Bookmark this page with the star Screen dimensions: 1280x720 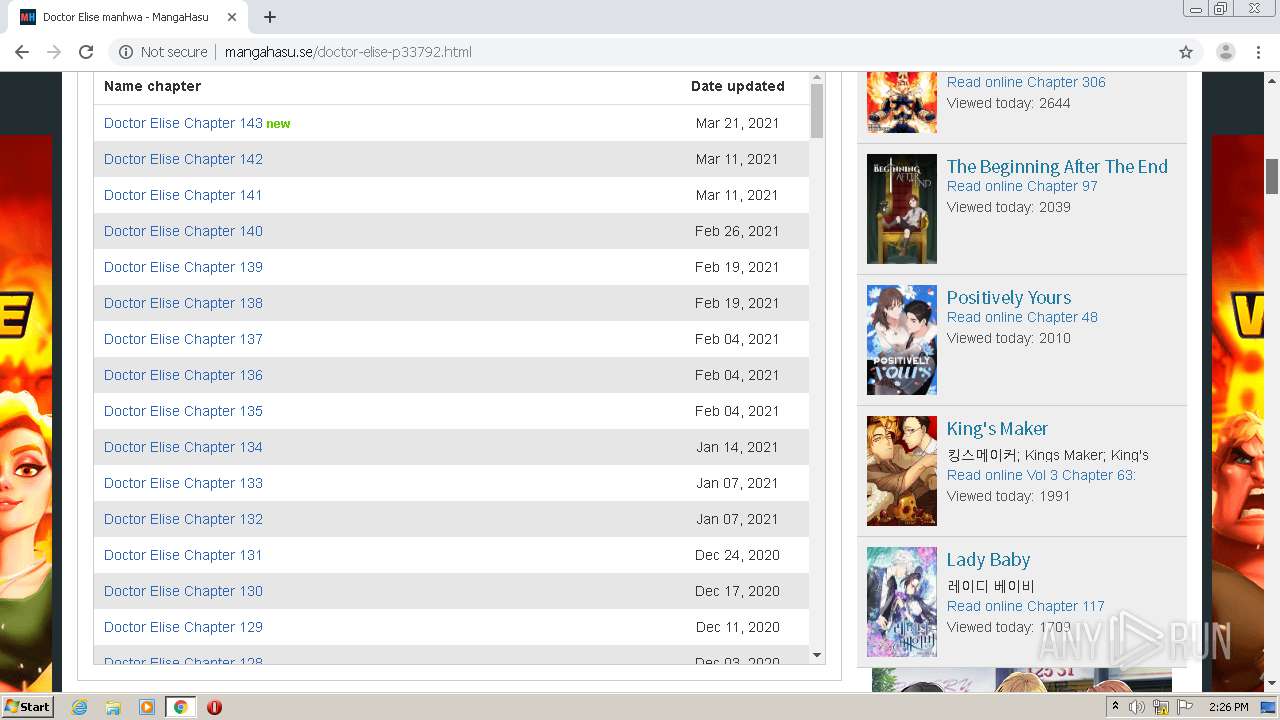1186,52
